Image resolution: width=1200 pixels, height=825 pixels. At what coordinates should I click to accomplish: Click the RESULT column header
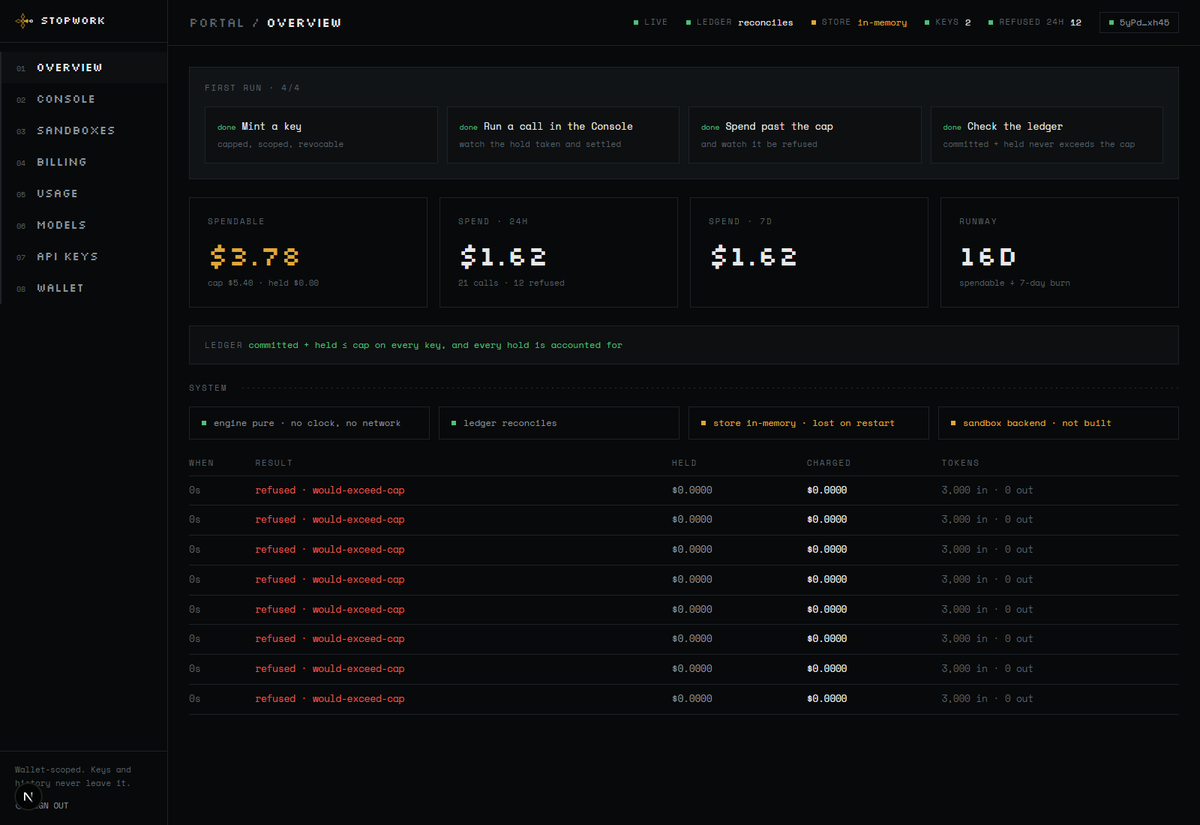[274, 463]
